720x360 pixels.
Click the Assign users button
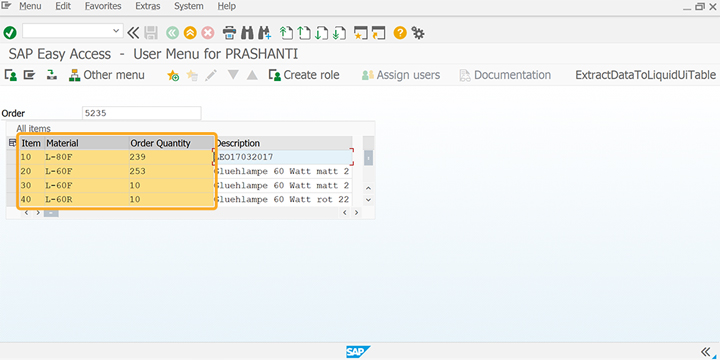click(x=401, y=75)
